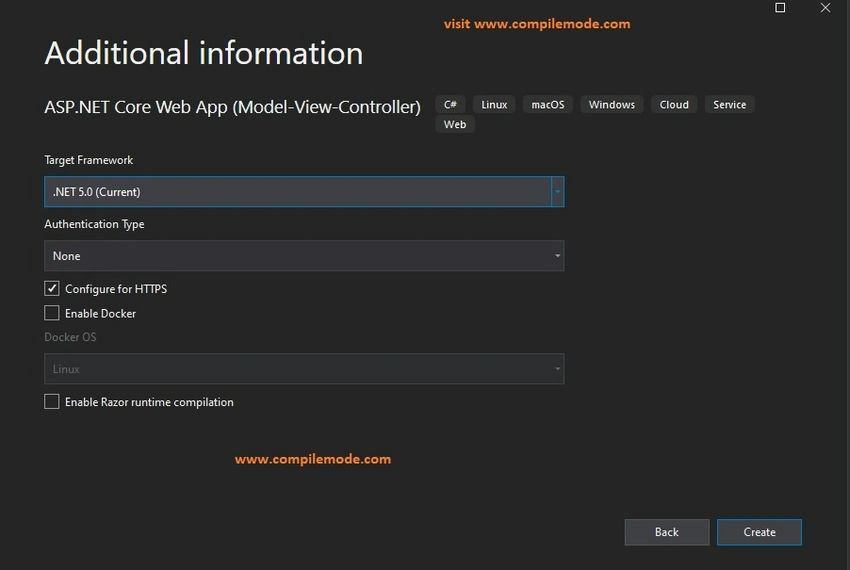The height and width of the screenshot is (570, 850).
Task: Click the Configure for HTTPS label
Action: [116, 289]
